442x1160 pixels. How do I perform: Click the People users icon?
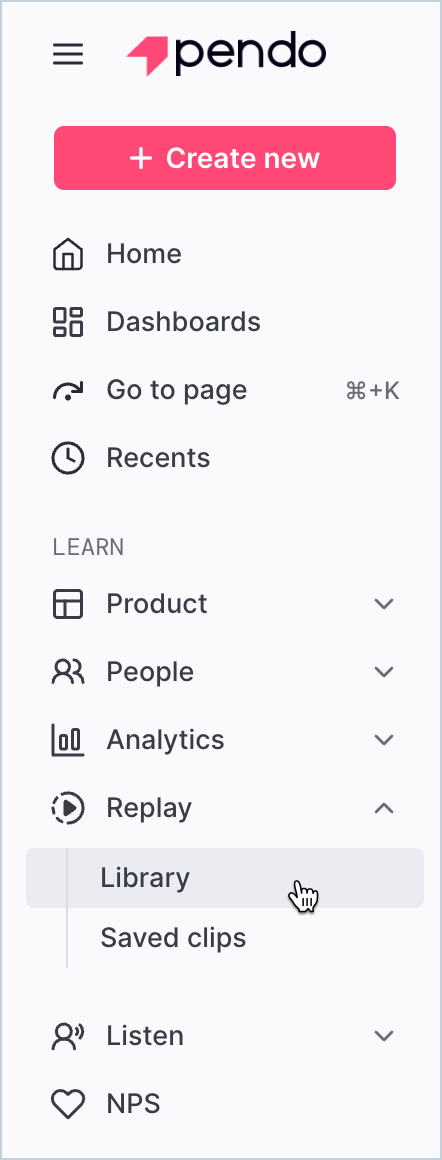pos(68,672)
